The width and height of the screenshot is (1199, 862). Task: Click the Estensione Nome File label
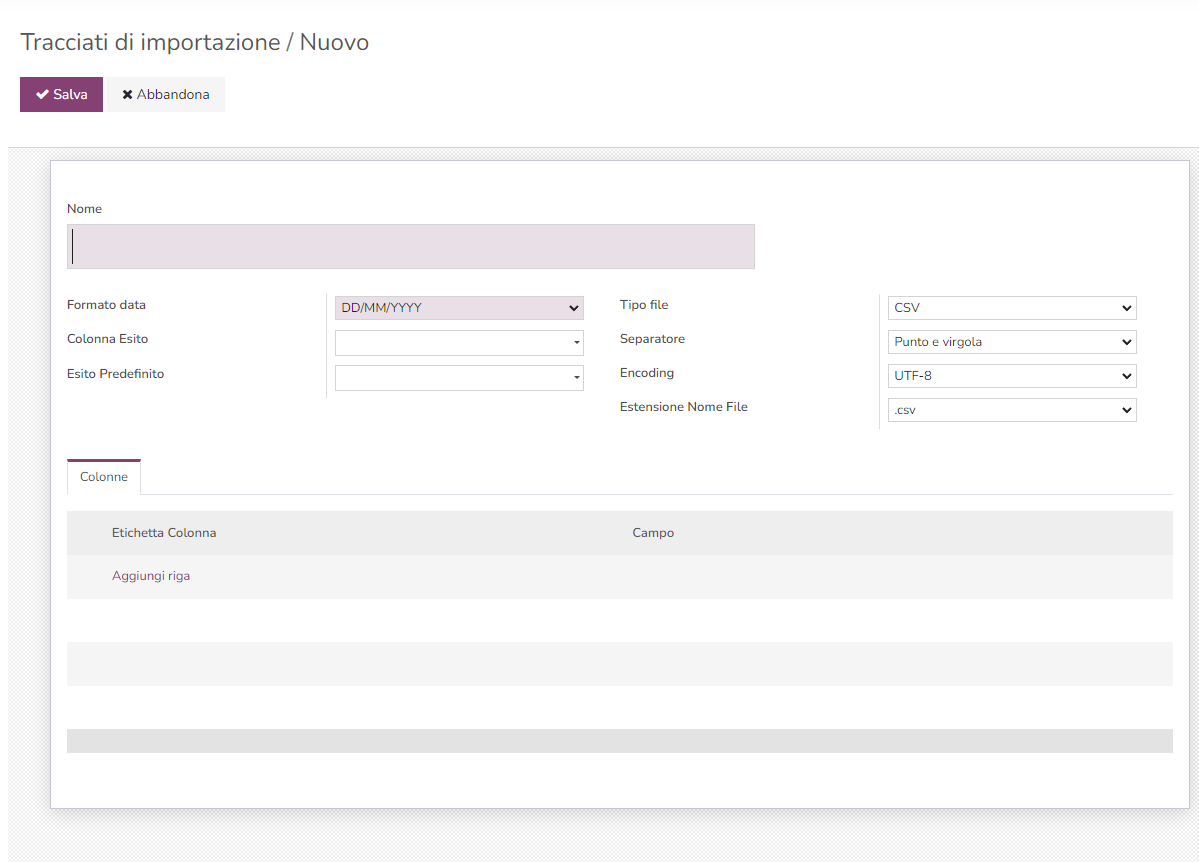(x=683, y=407)
